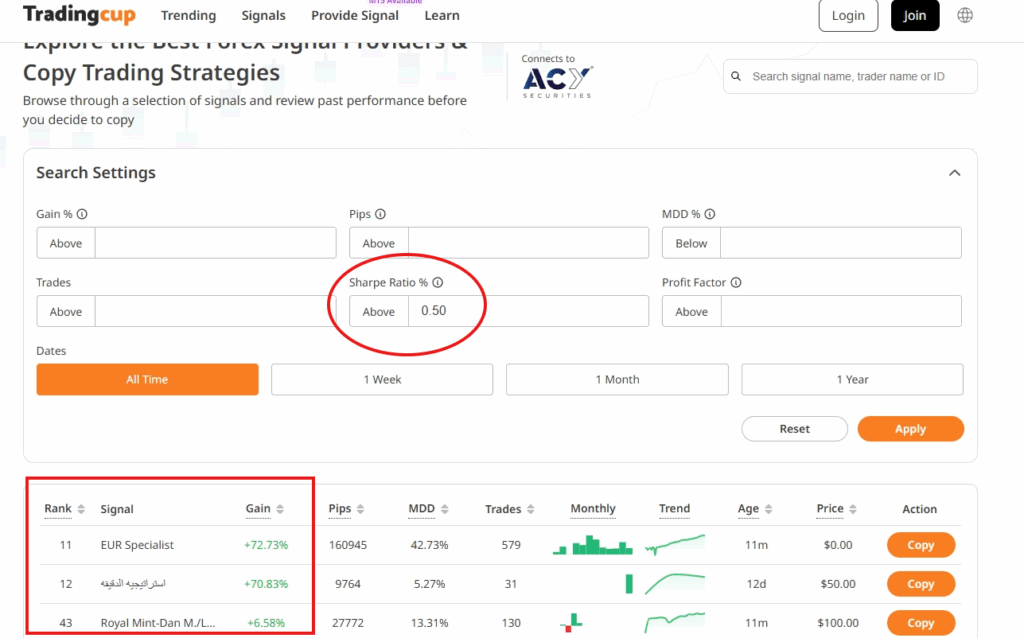This screenshot has height=638, width=1024.
Task: Click the Pips info icon
Action: (x=381, y=214)
